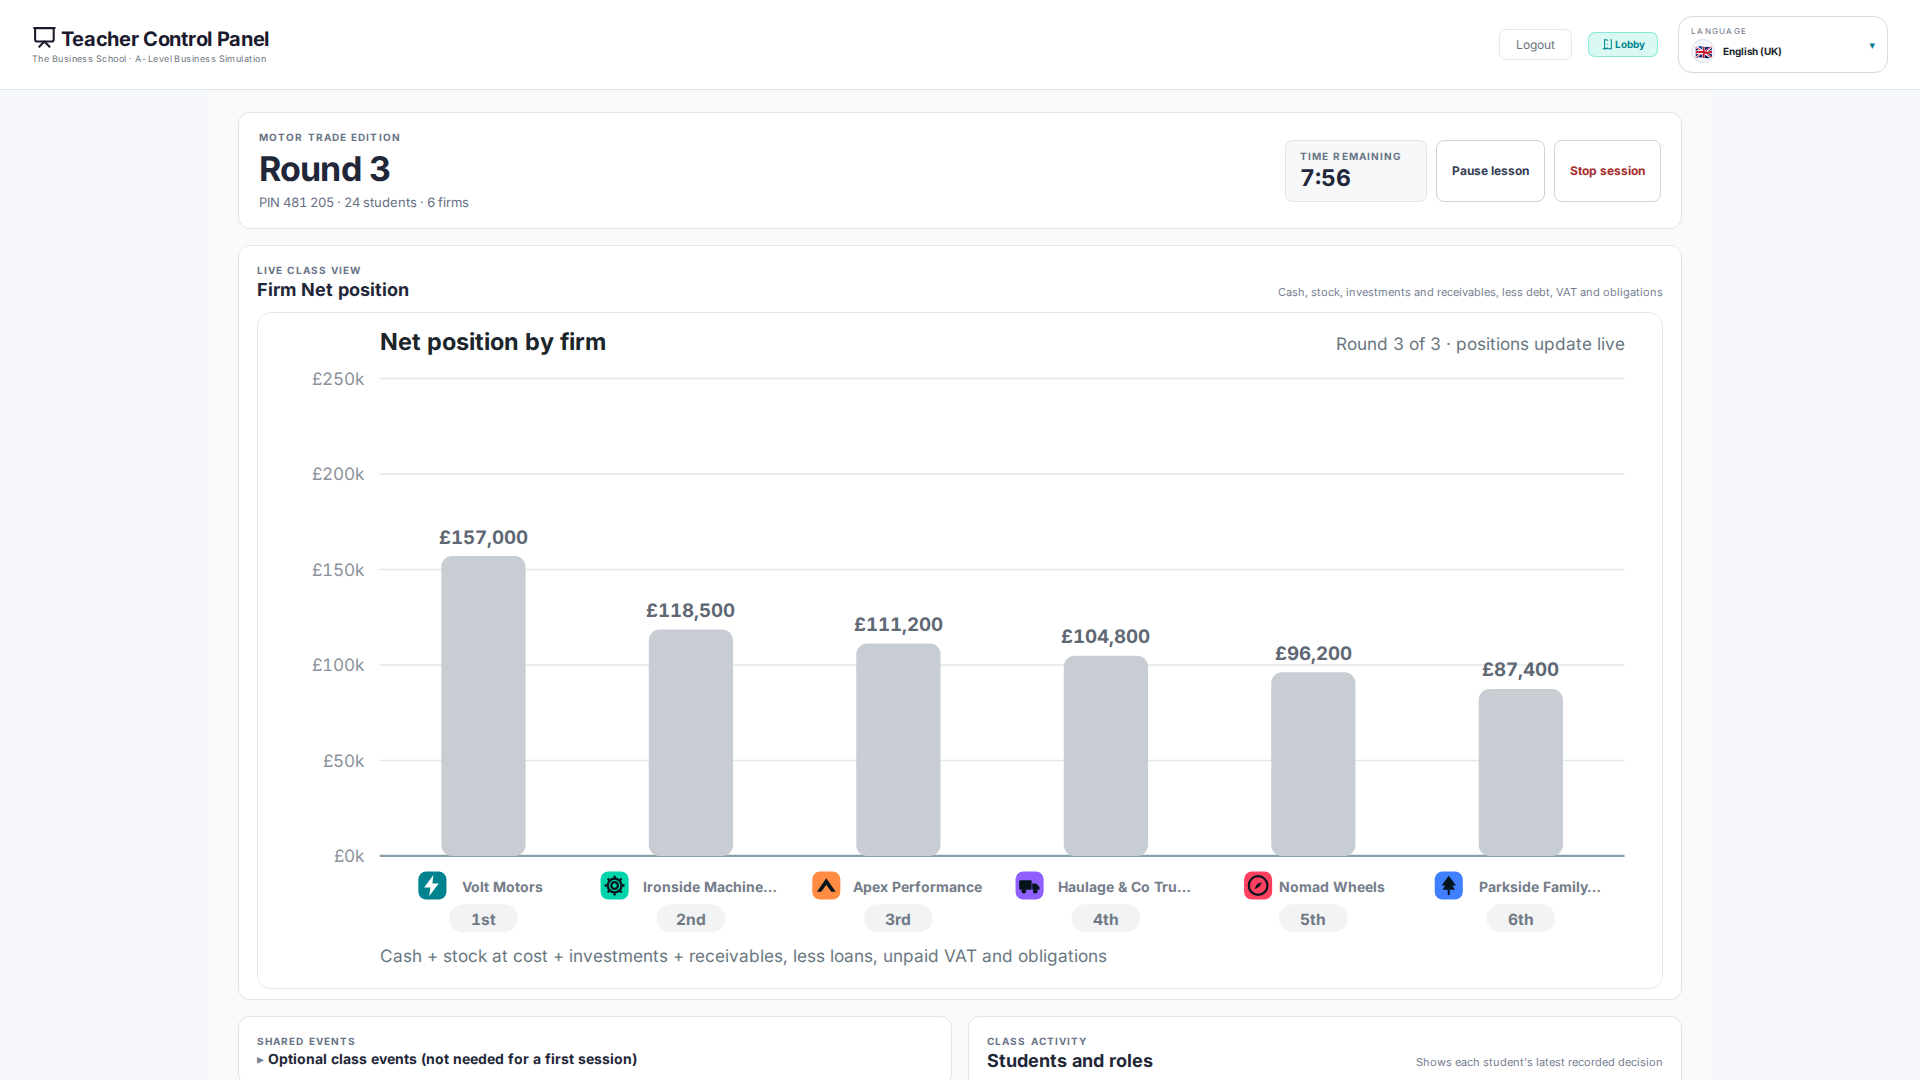Click the Time Remaining 7:56 display
Viewport: 1920px width, 1080px height.
point(1356,171)
